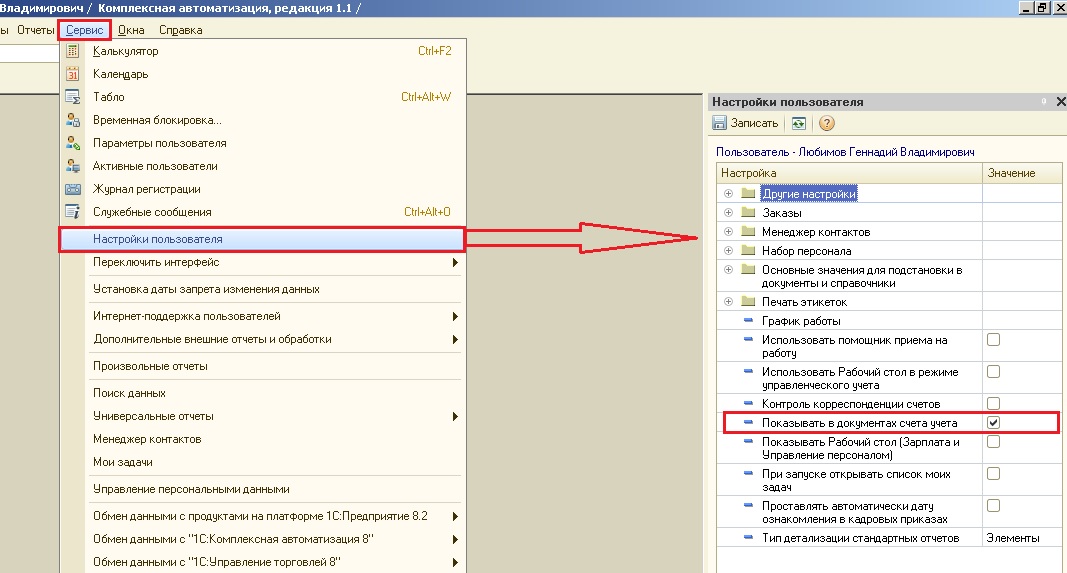This screenshot has height=573, width=1067.
Task: Toggle Использовать Рабочий стол управленческого учета checkbox
Action: click(x=994, y=372)
